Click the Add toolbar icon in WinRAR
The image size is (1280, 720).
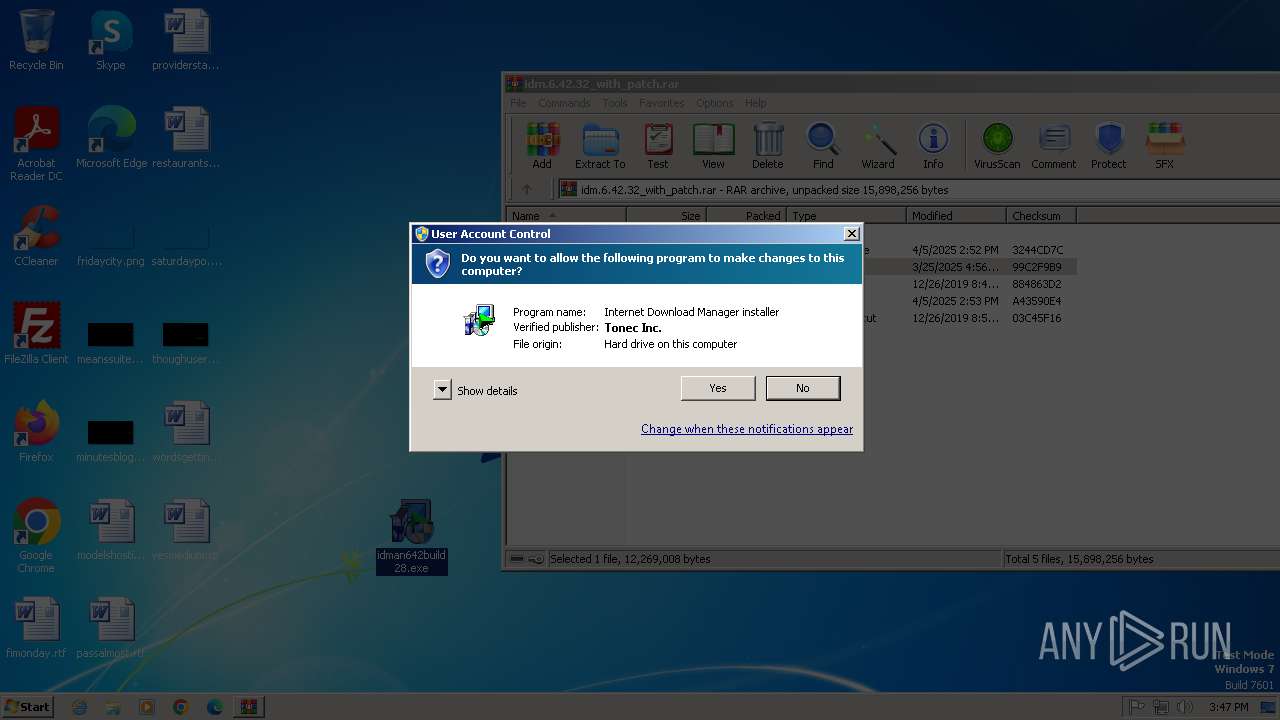[x=542, y=146]
